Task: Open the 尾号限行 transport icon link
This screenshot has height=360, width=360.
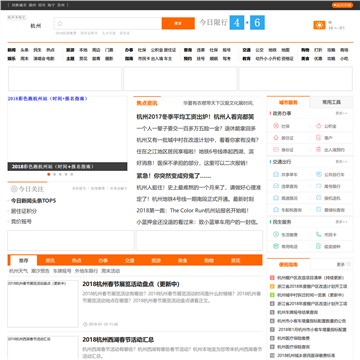Action: point(319,186)
